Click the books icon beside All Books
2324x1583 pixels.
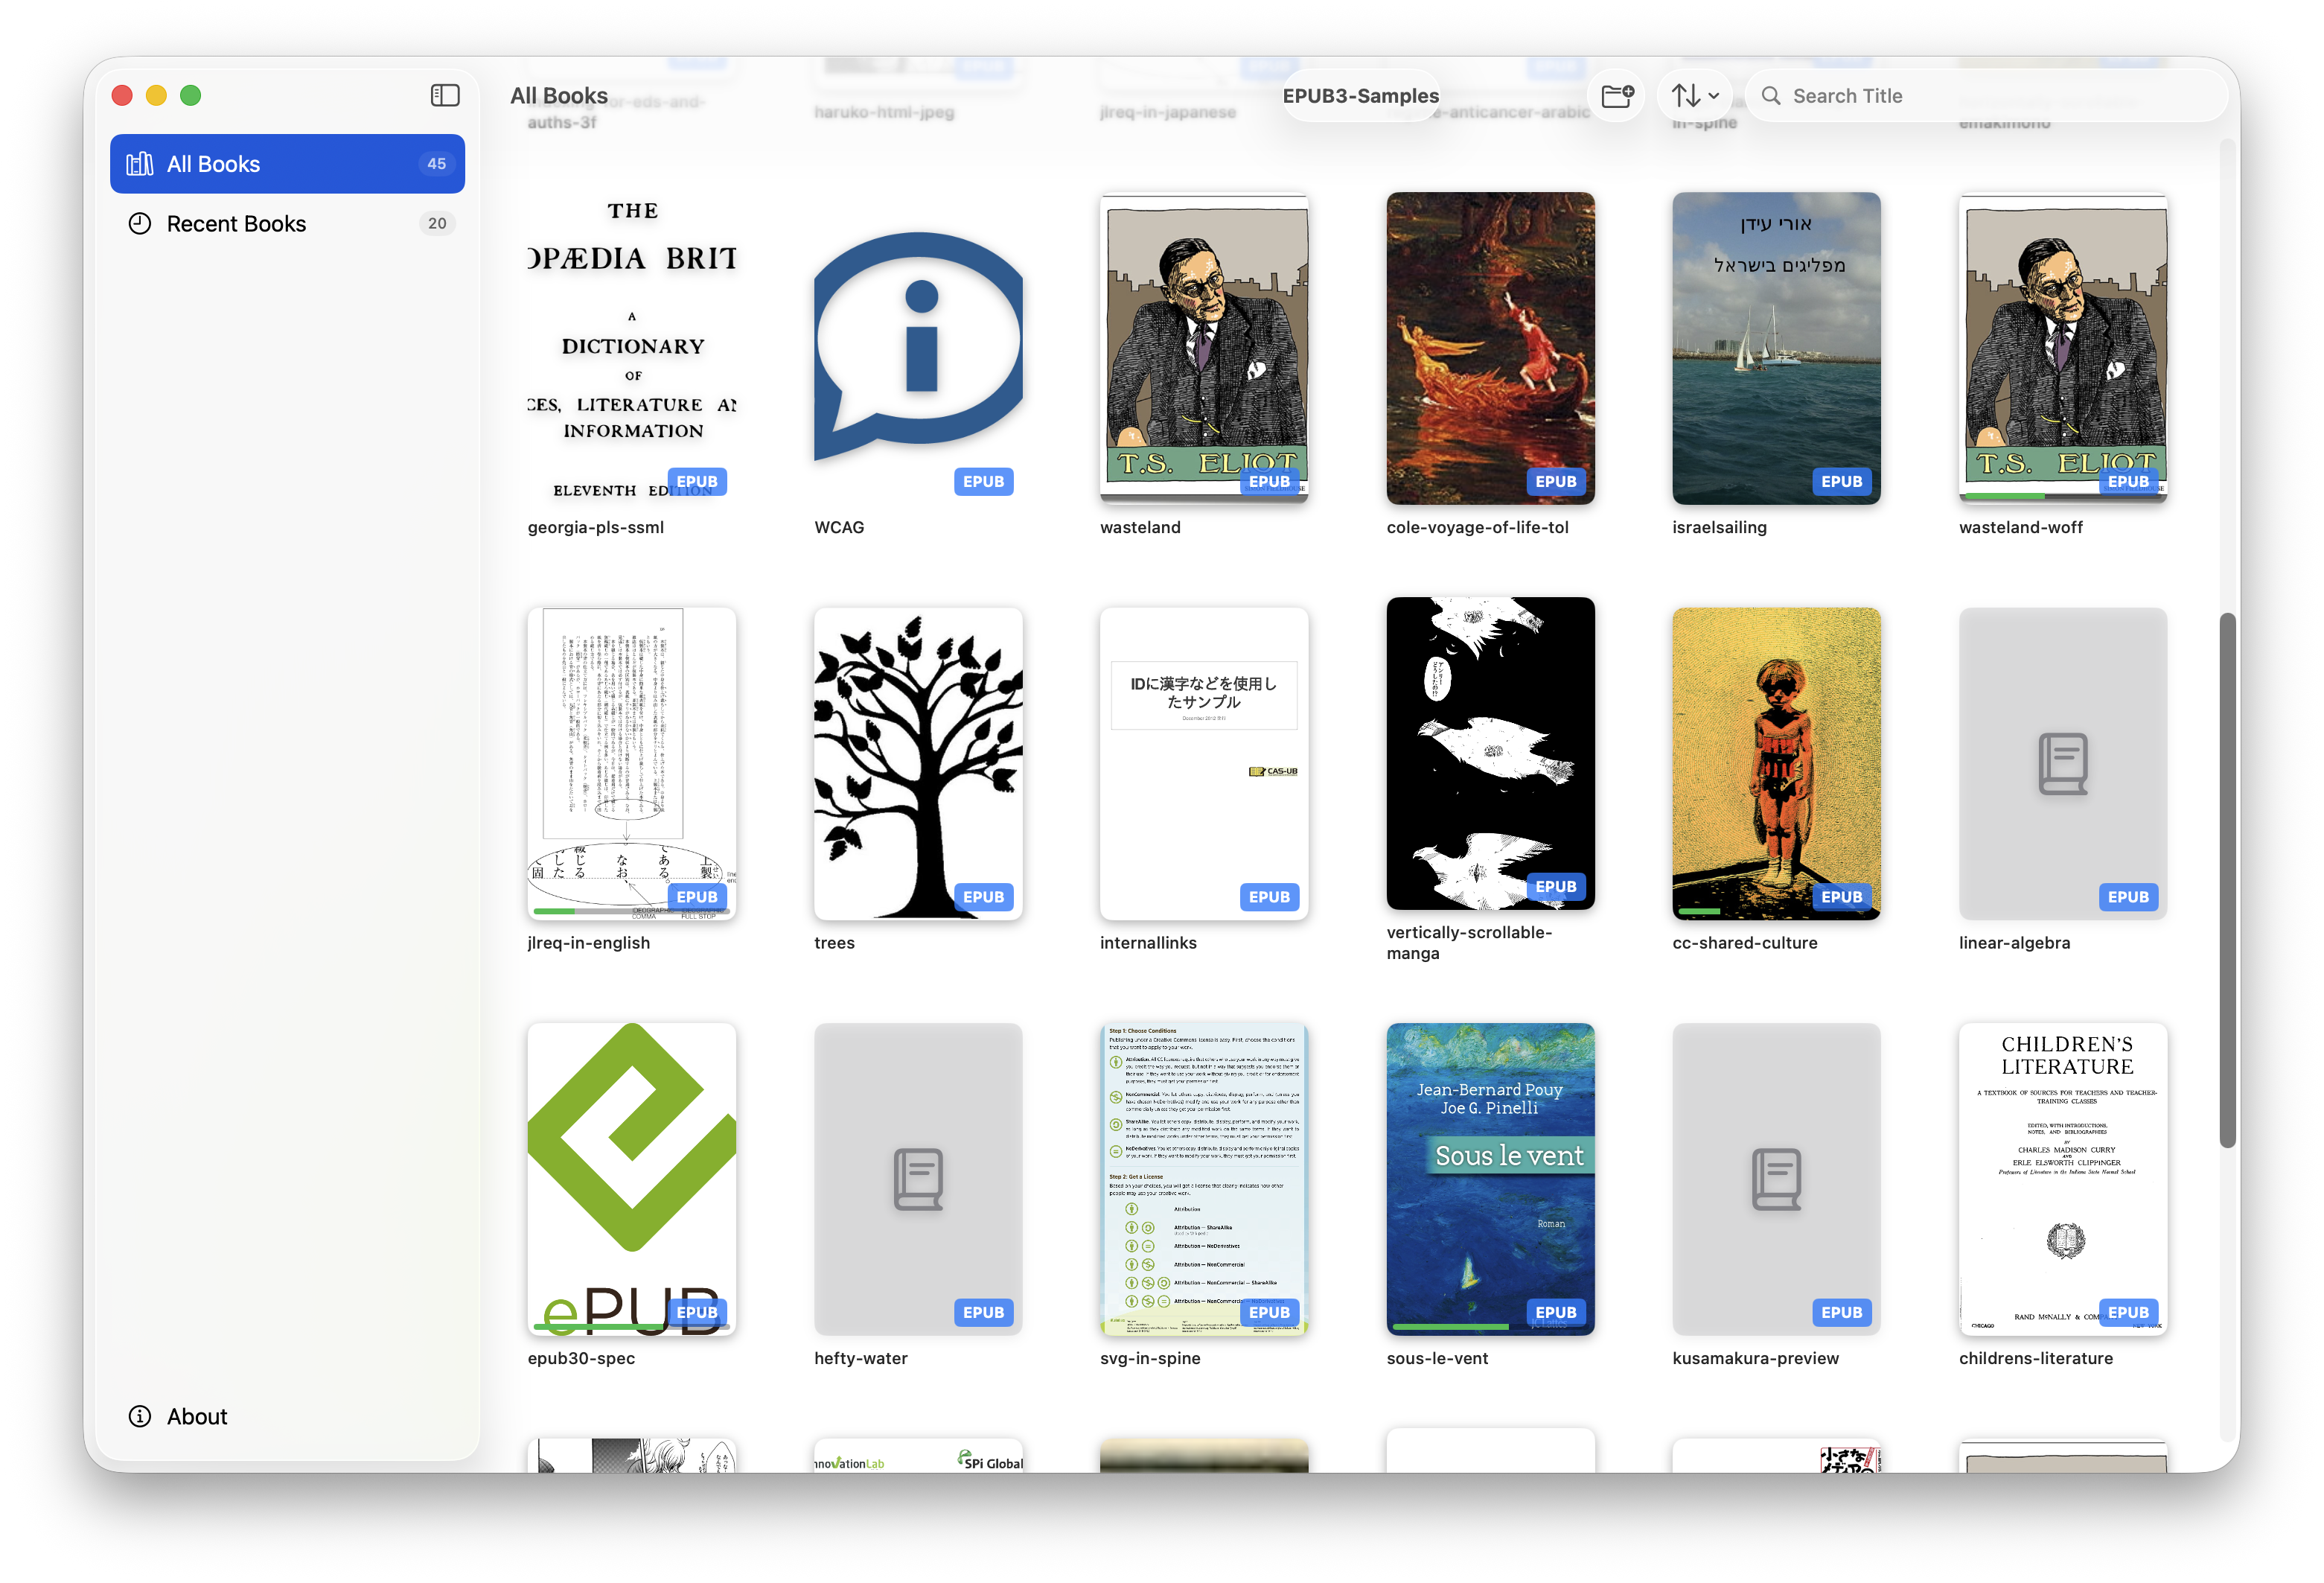[x=140, y=164]
